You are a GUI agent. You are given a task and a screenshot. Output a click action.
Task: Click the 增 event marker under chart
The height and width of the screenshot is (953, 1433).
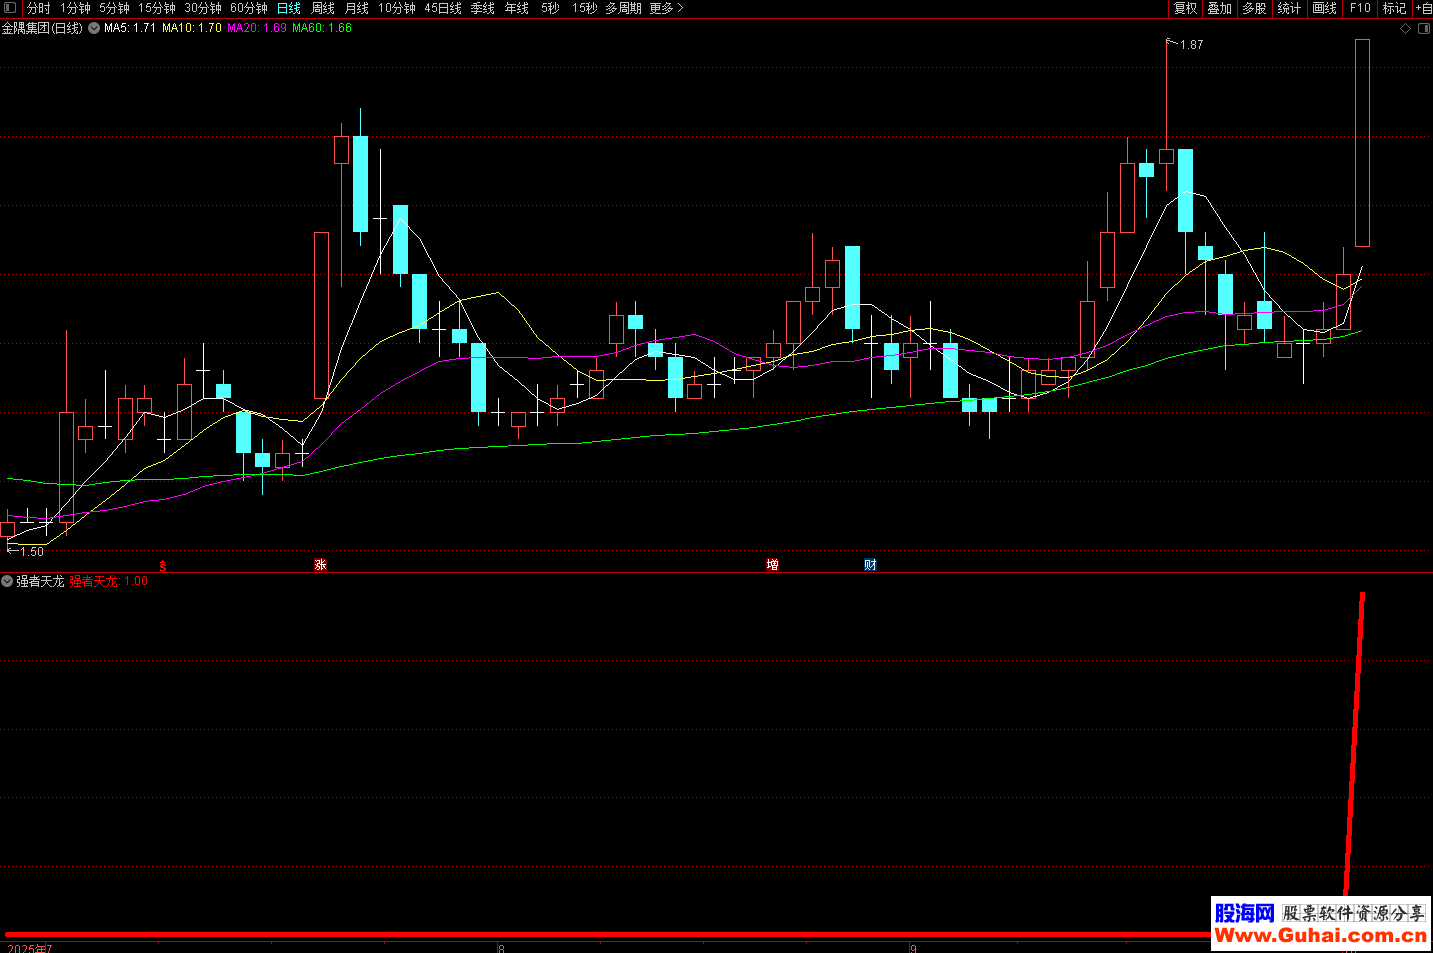click(x=772, y=565)
